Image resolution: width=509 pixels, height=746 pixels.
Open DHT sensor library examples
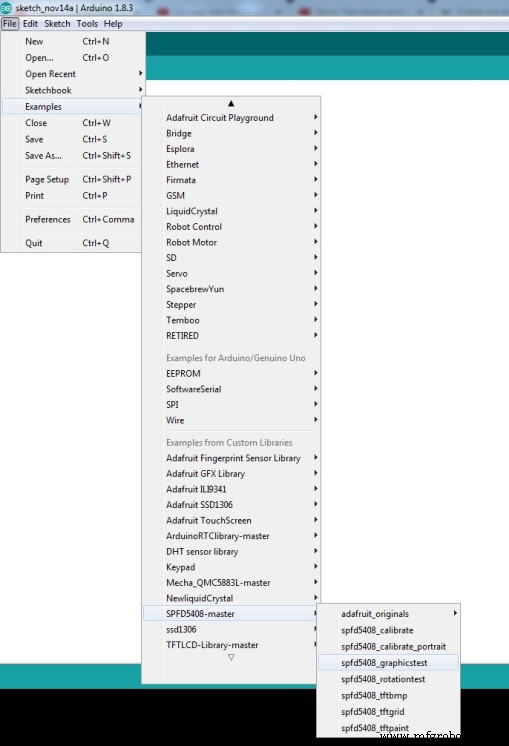pos(231,552)
